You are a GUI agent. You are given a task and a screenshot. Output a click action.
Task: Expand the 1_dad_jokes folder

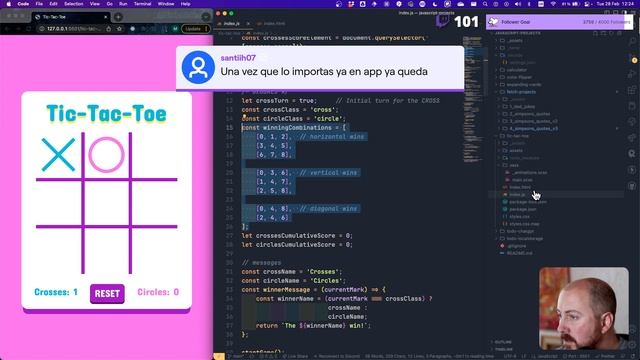tap(522, 107)
